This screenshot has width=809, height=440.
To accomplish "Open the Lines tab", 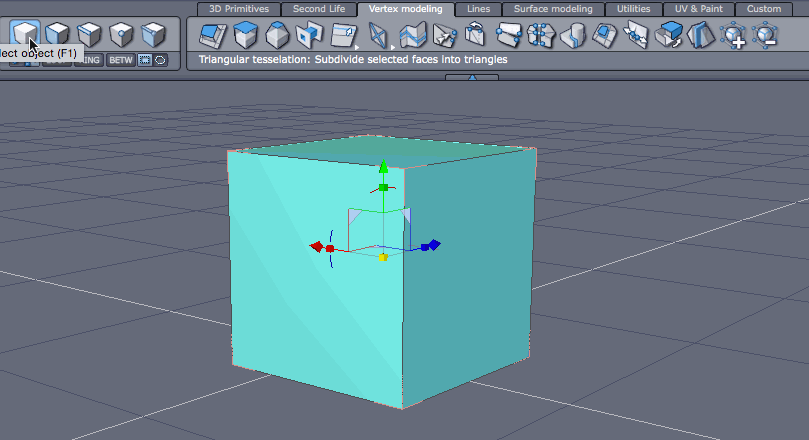I will pyautogui.click(x=478, y=9).
